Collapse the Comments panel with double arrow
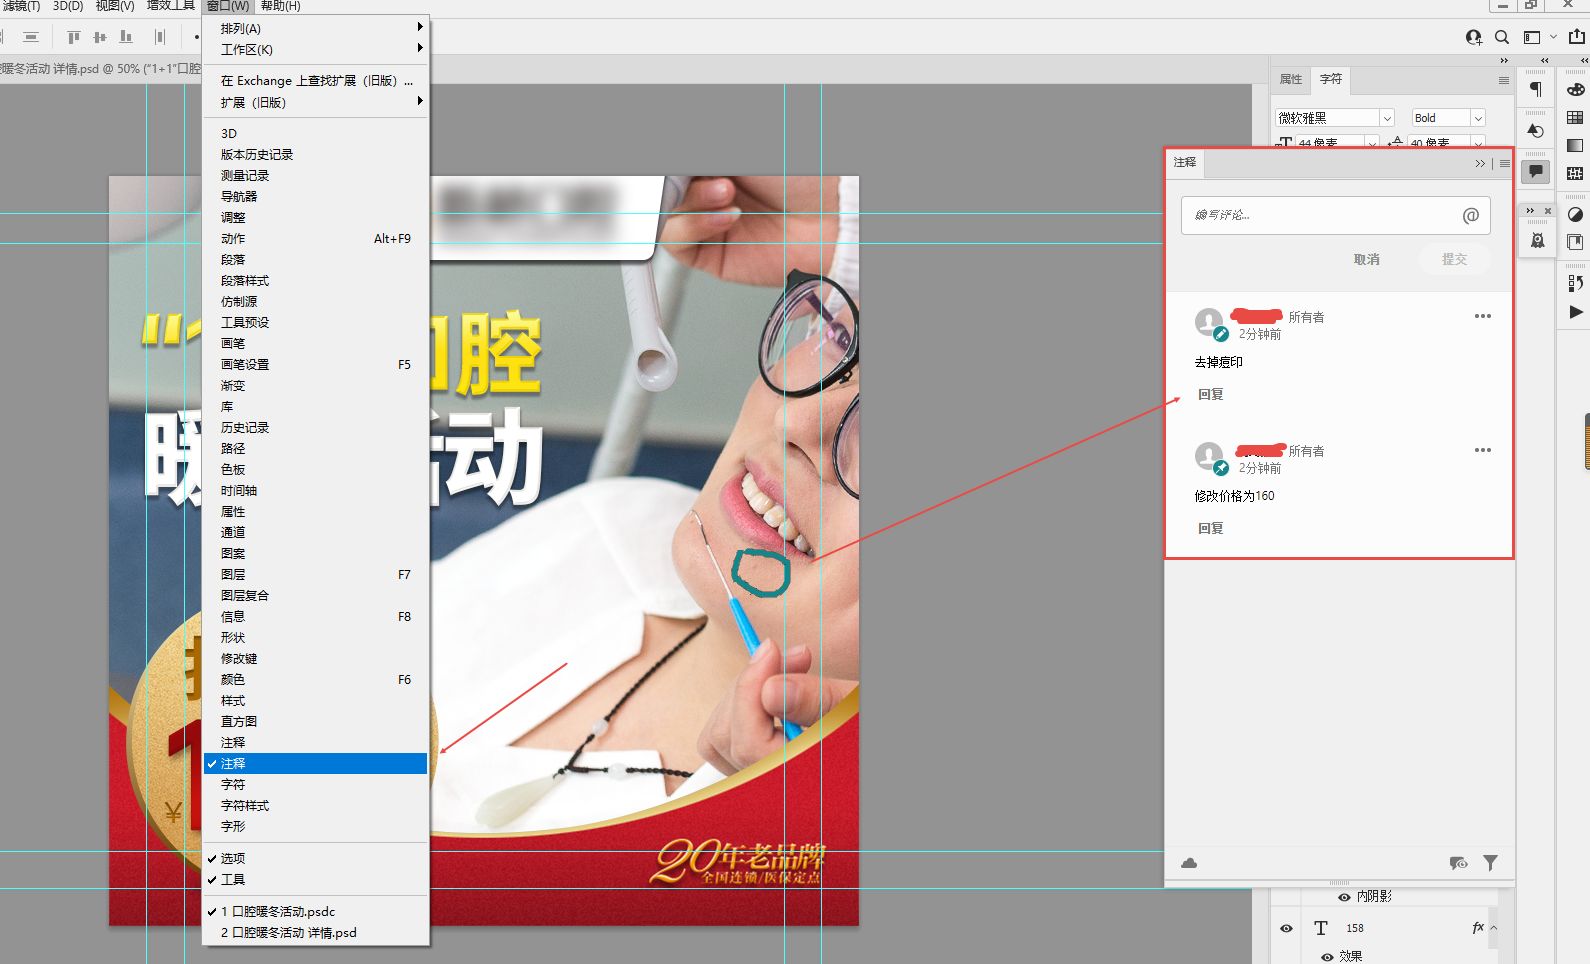The image size is (1590, 964). pos(1480,163)
